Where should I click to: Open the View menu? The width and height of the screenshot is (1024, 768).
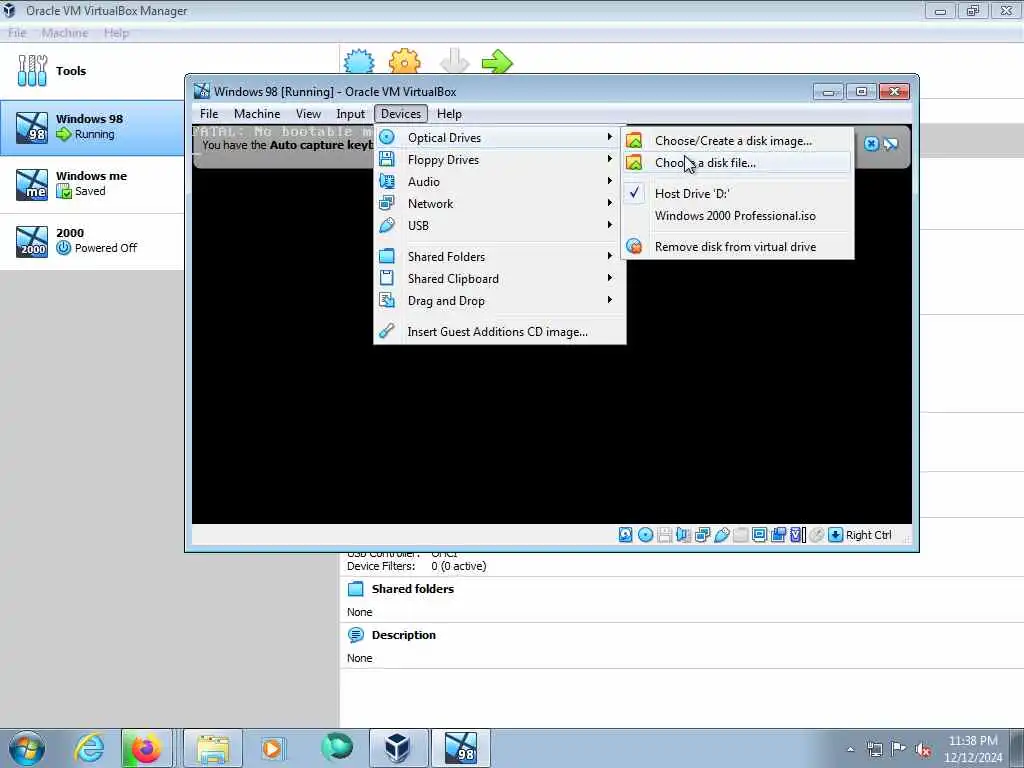308,114
